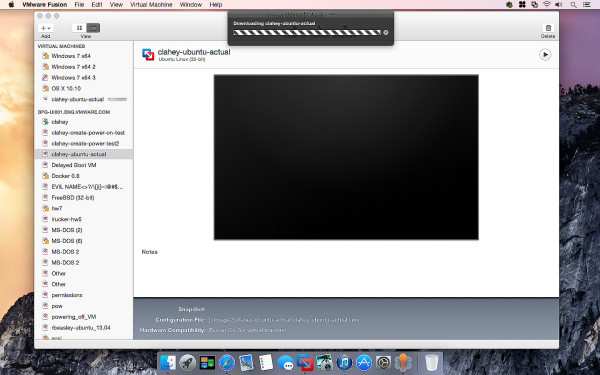
Task: Click the download progress bar
Action: point(307,33)
